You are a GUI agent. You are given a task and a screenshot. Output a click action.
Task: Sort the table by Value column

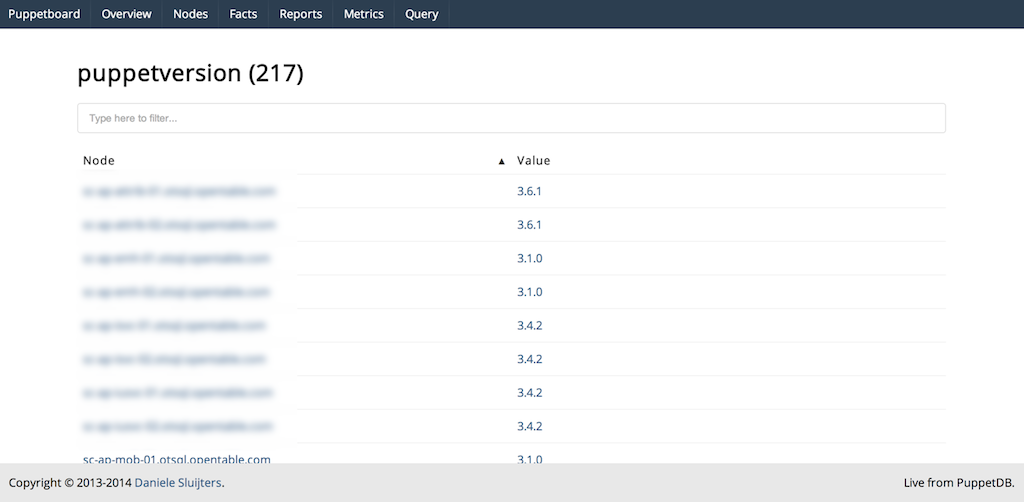pyautogui.click(x=533, y=161)
